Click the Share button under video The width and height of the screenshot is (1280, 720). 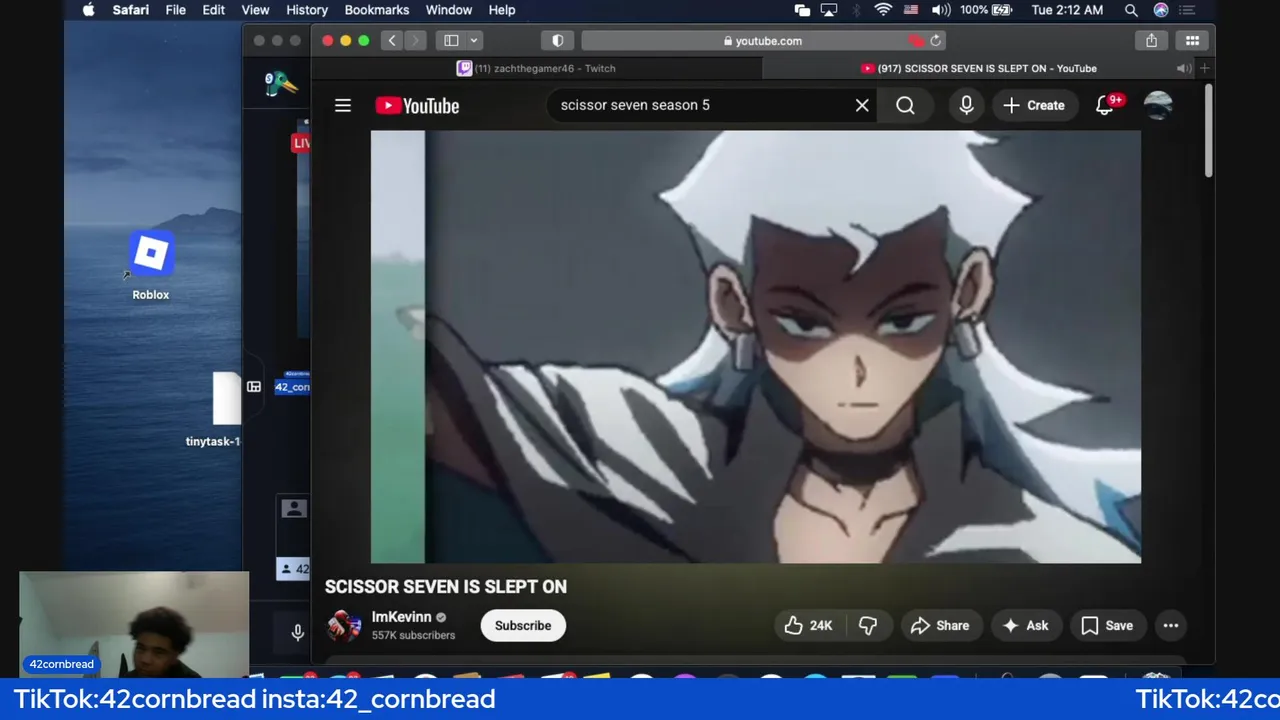click(x=940, y=625)
